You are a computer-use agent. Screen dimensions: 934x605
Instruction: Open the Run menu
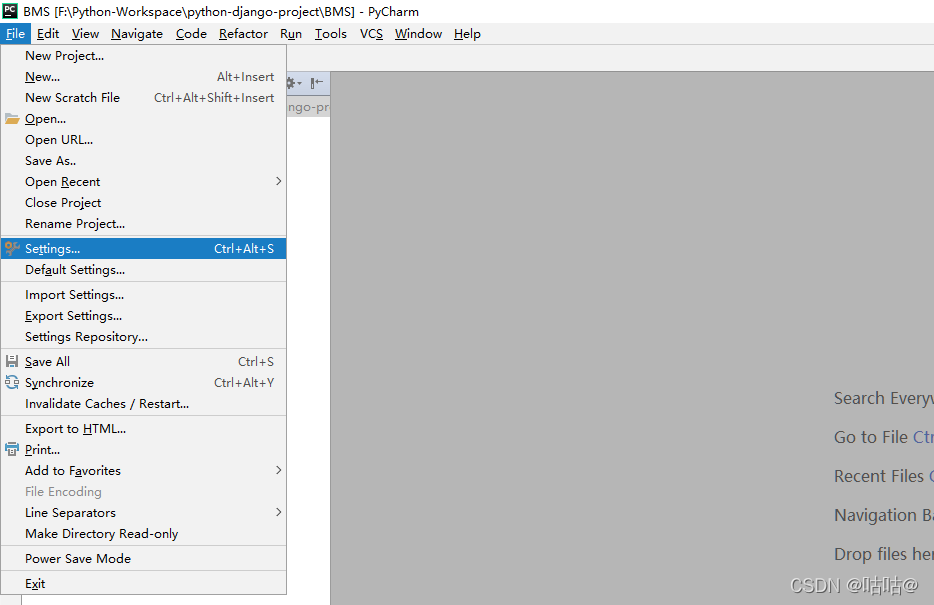tap(291, 34)
